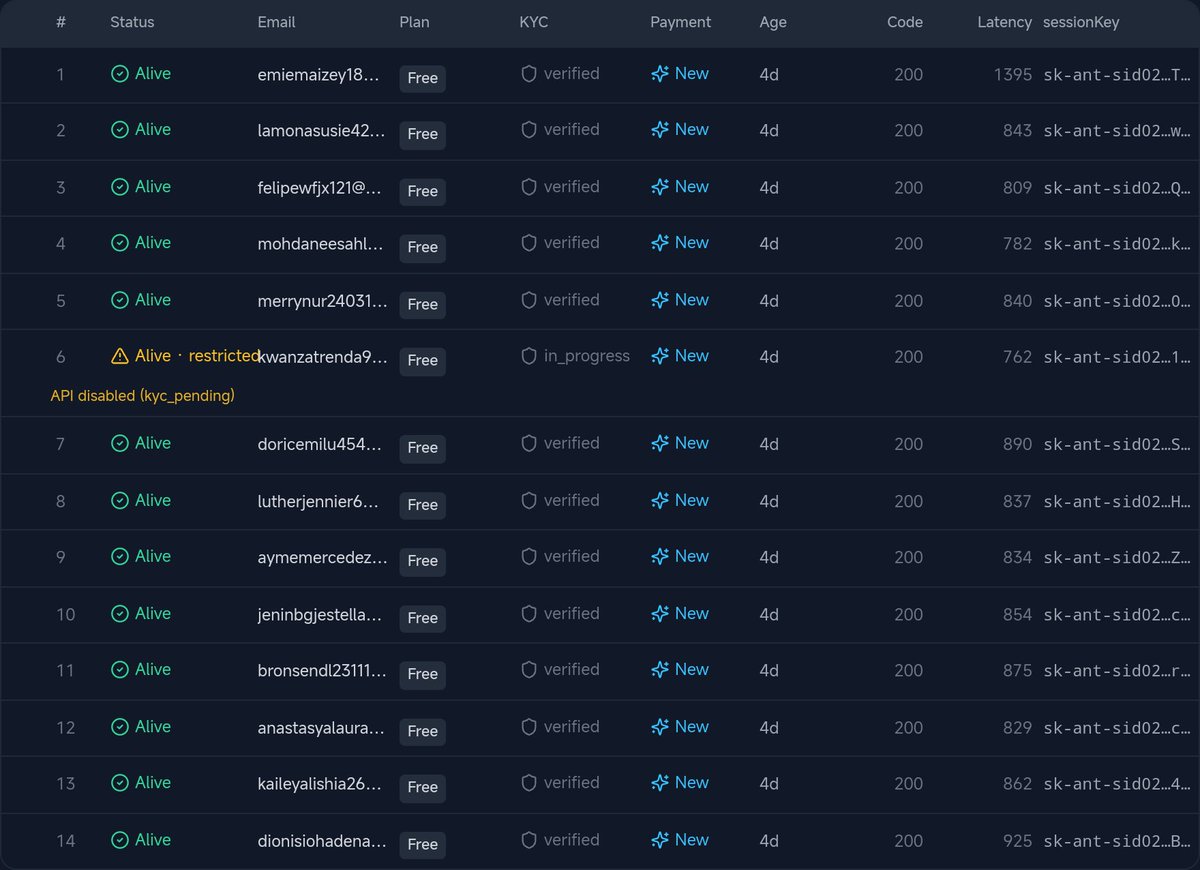
Task: Click the 'API disabled (kyc_pending)' message
Action: pyautogui.click(x=142, y=396)
